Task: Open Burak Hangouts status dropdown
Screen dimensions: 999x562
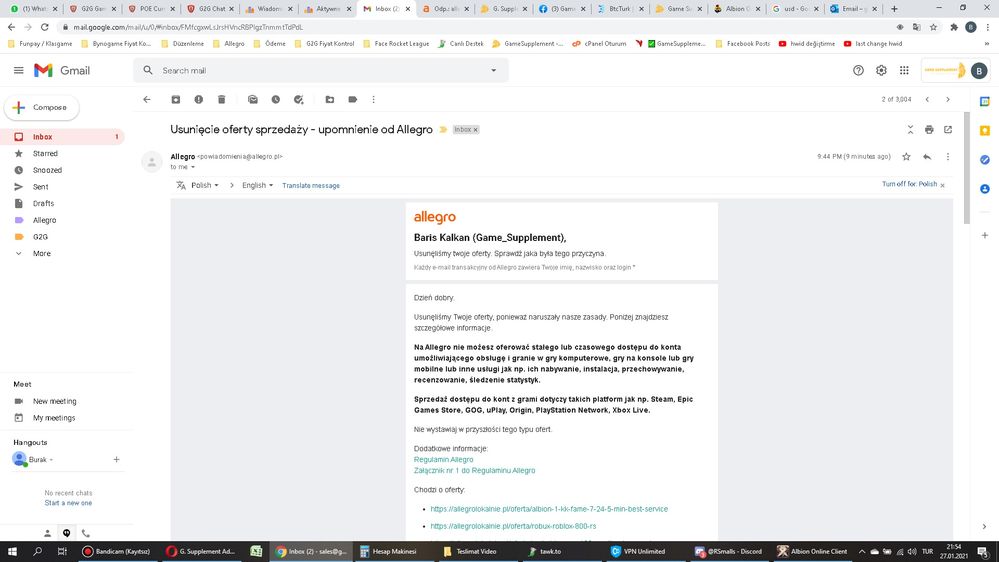Action: click(52, 459)
